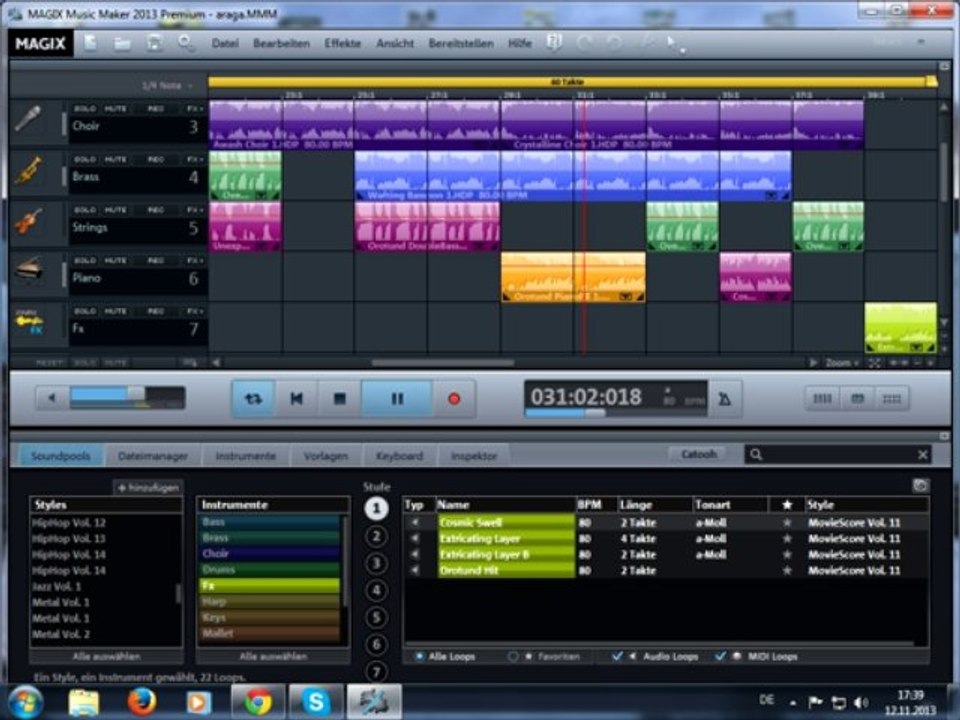The height and width of the screenshot is (720, 960).
Task: Preview the Cosmic Swell loop
Action: click(415, 522)
